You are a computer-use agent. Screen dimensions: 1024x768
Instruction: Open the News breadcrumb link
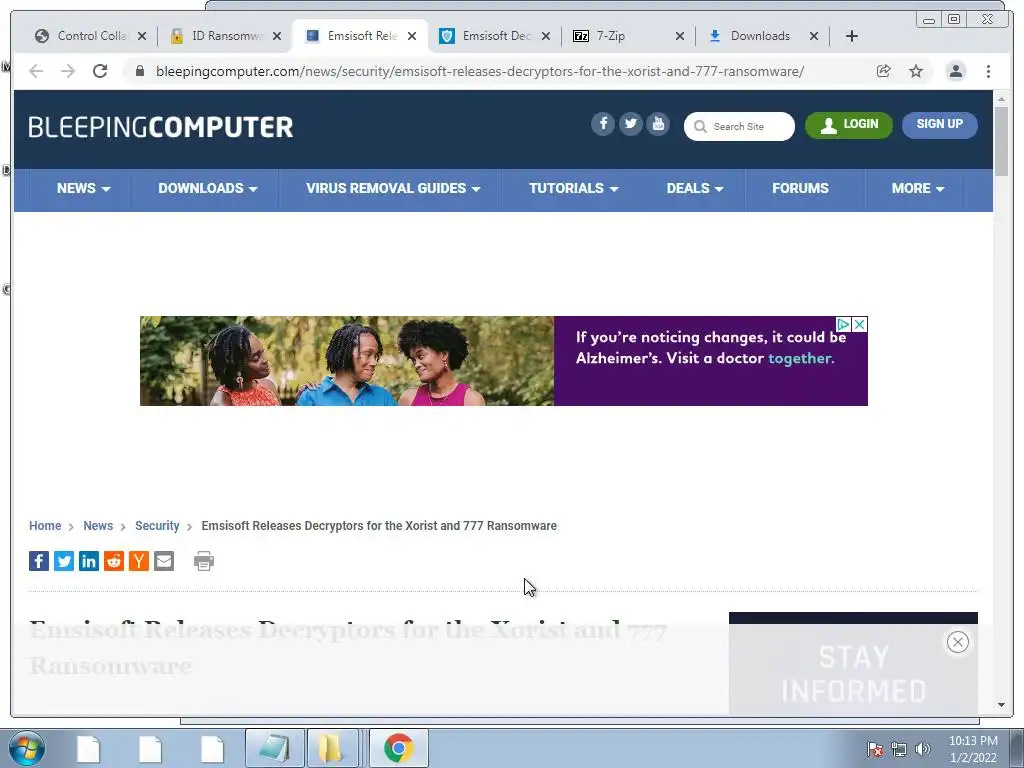pyautogui.click(x=98, y=526)
